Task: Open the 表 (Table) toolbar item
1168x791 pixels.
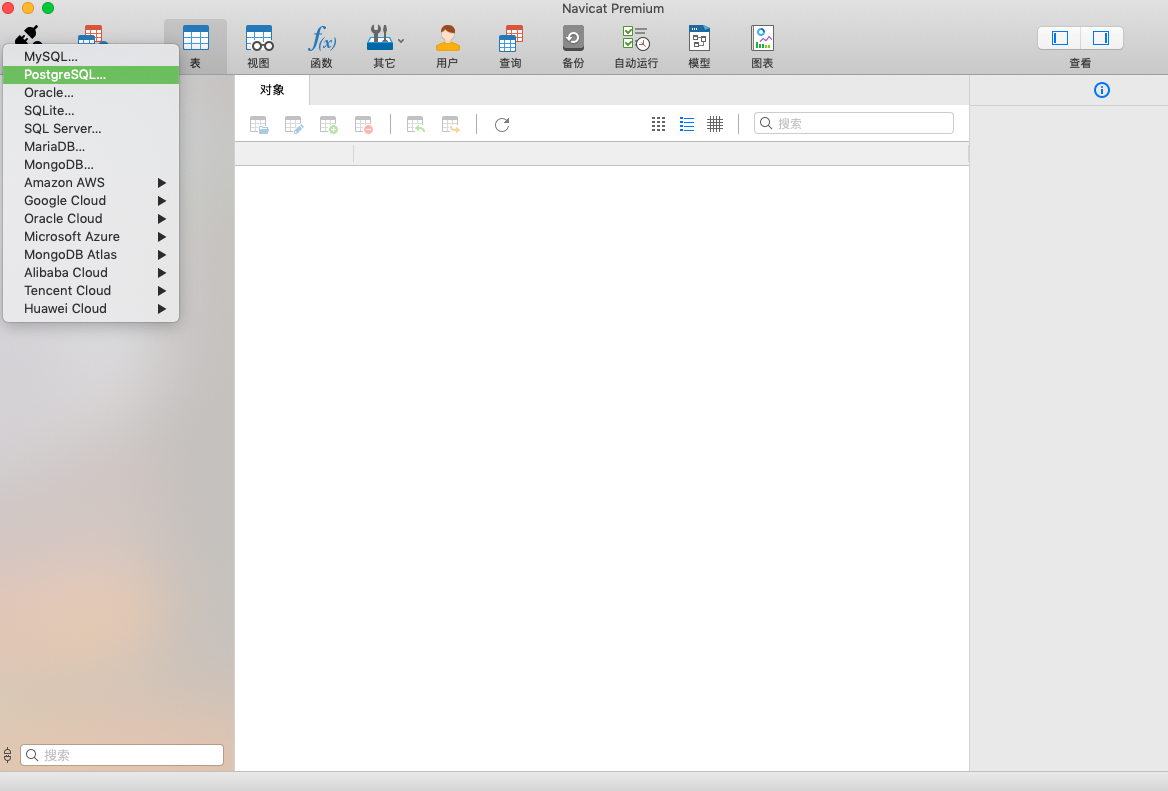Action: click(x=195, y=46)
